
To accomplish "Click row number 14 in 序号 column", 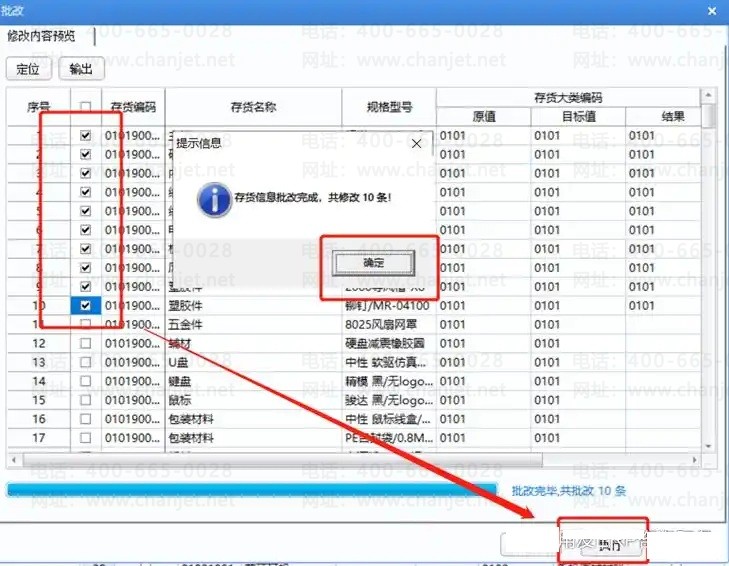I will pos(39,381).
